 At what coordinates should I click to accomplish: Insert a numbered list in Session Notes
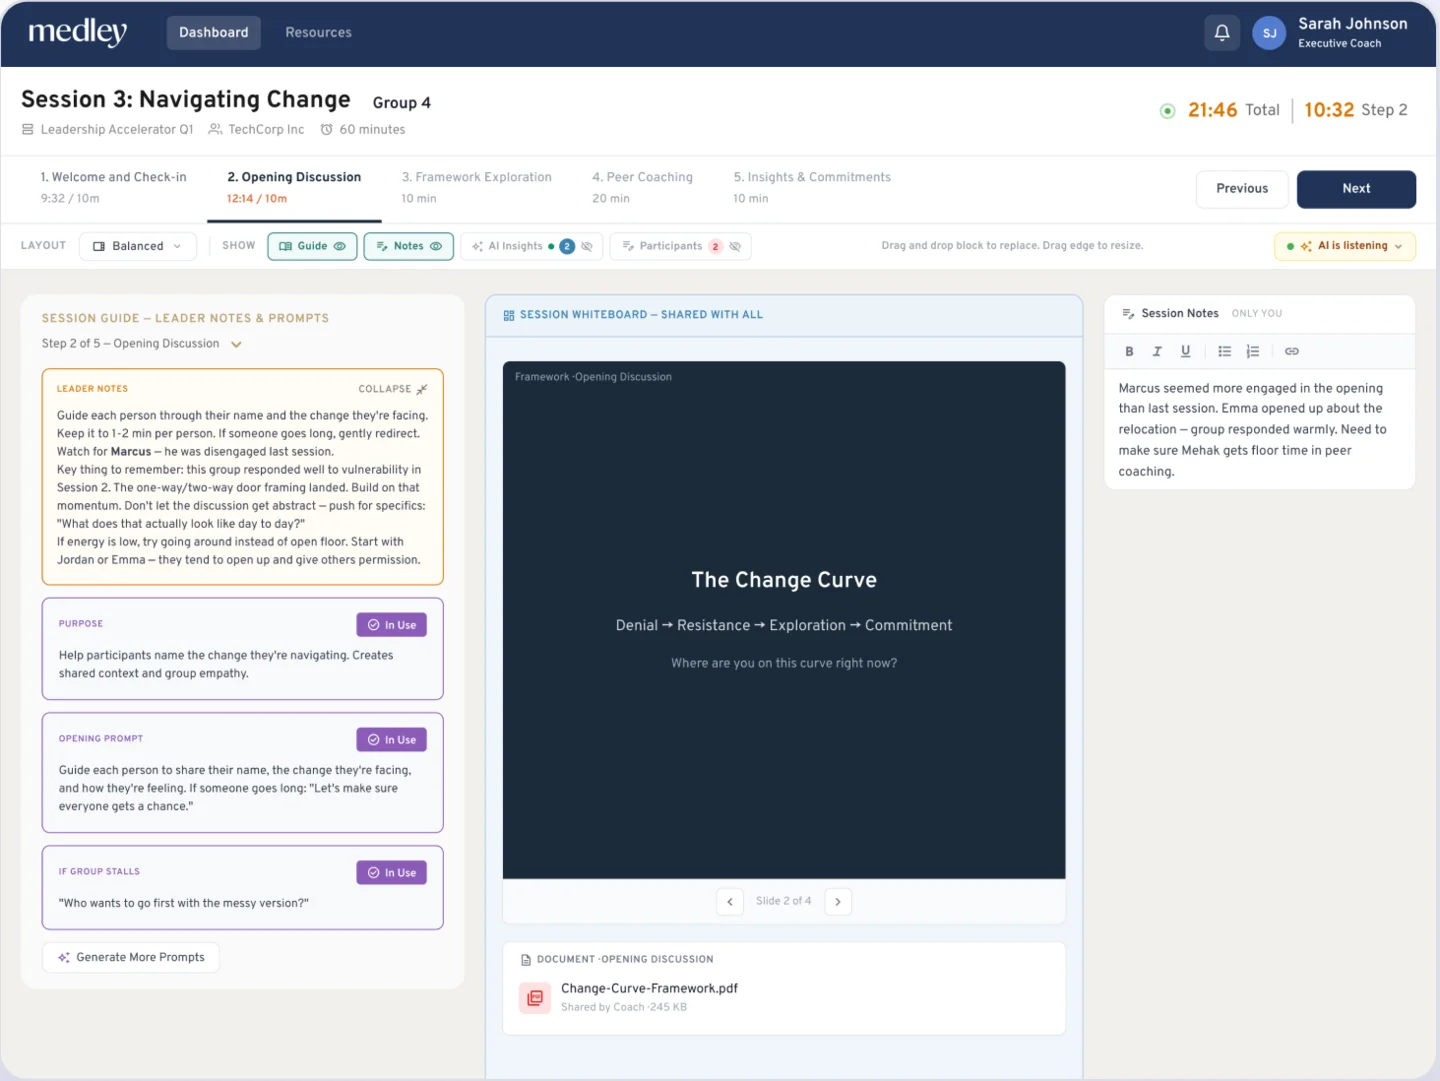click(1252, 351)
